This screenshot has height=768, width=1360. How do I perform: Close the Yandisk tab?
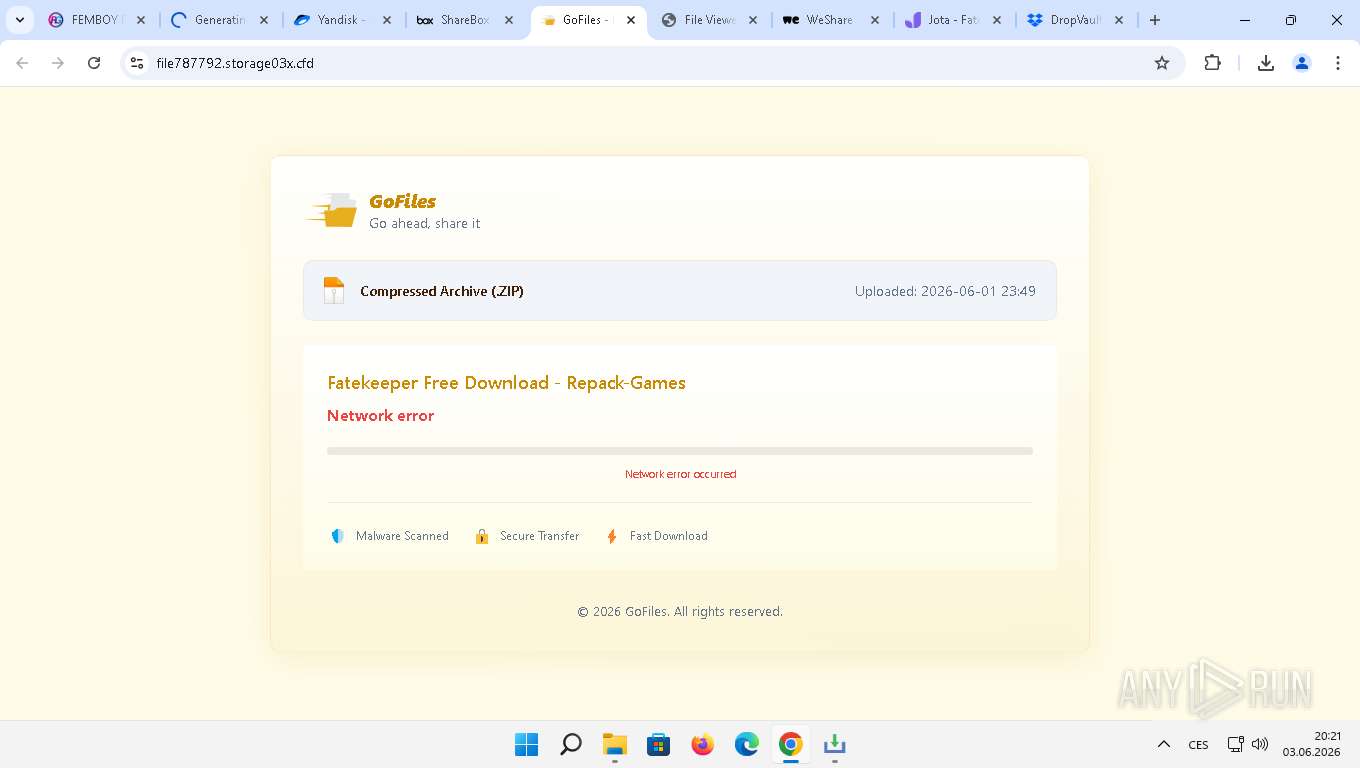click(386, 20)
